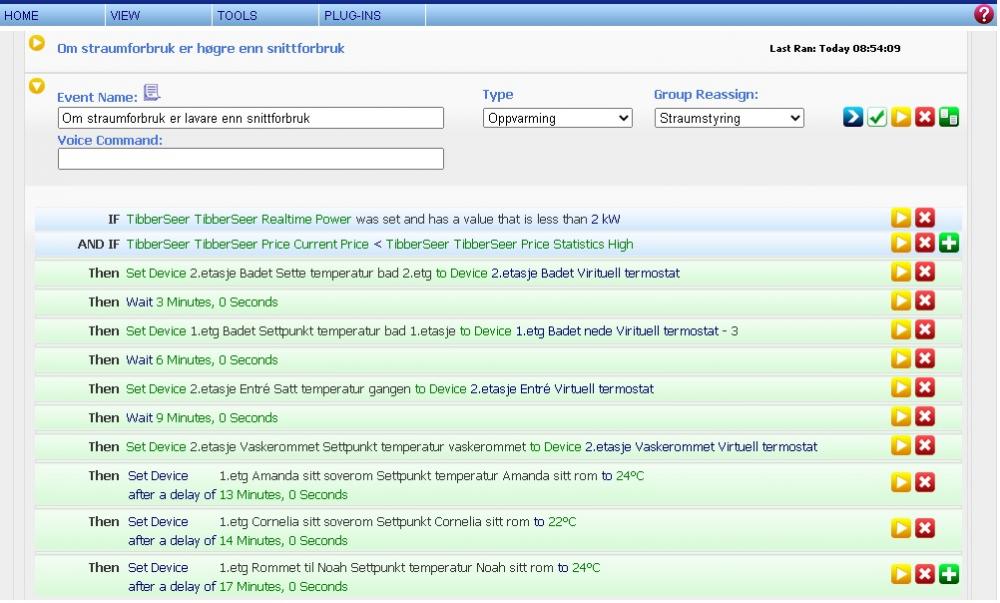Viewport: 1000px width, 603px height.
Task: Open the TOOLS menu
Action: click(236, 16)
